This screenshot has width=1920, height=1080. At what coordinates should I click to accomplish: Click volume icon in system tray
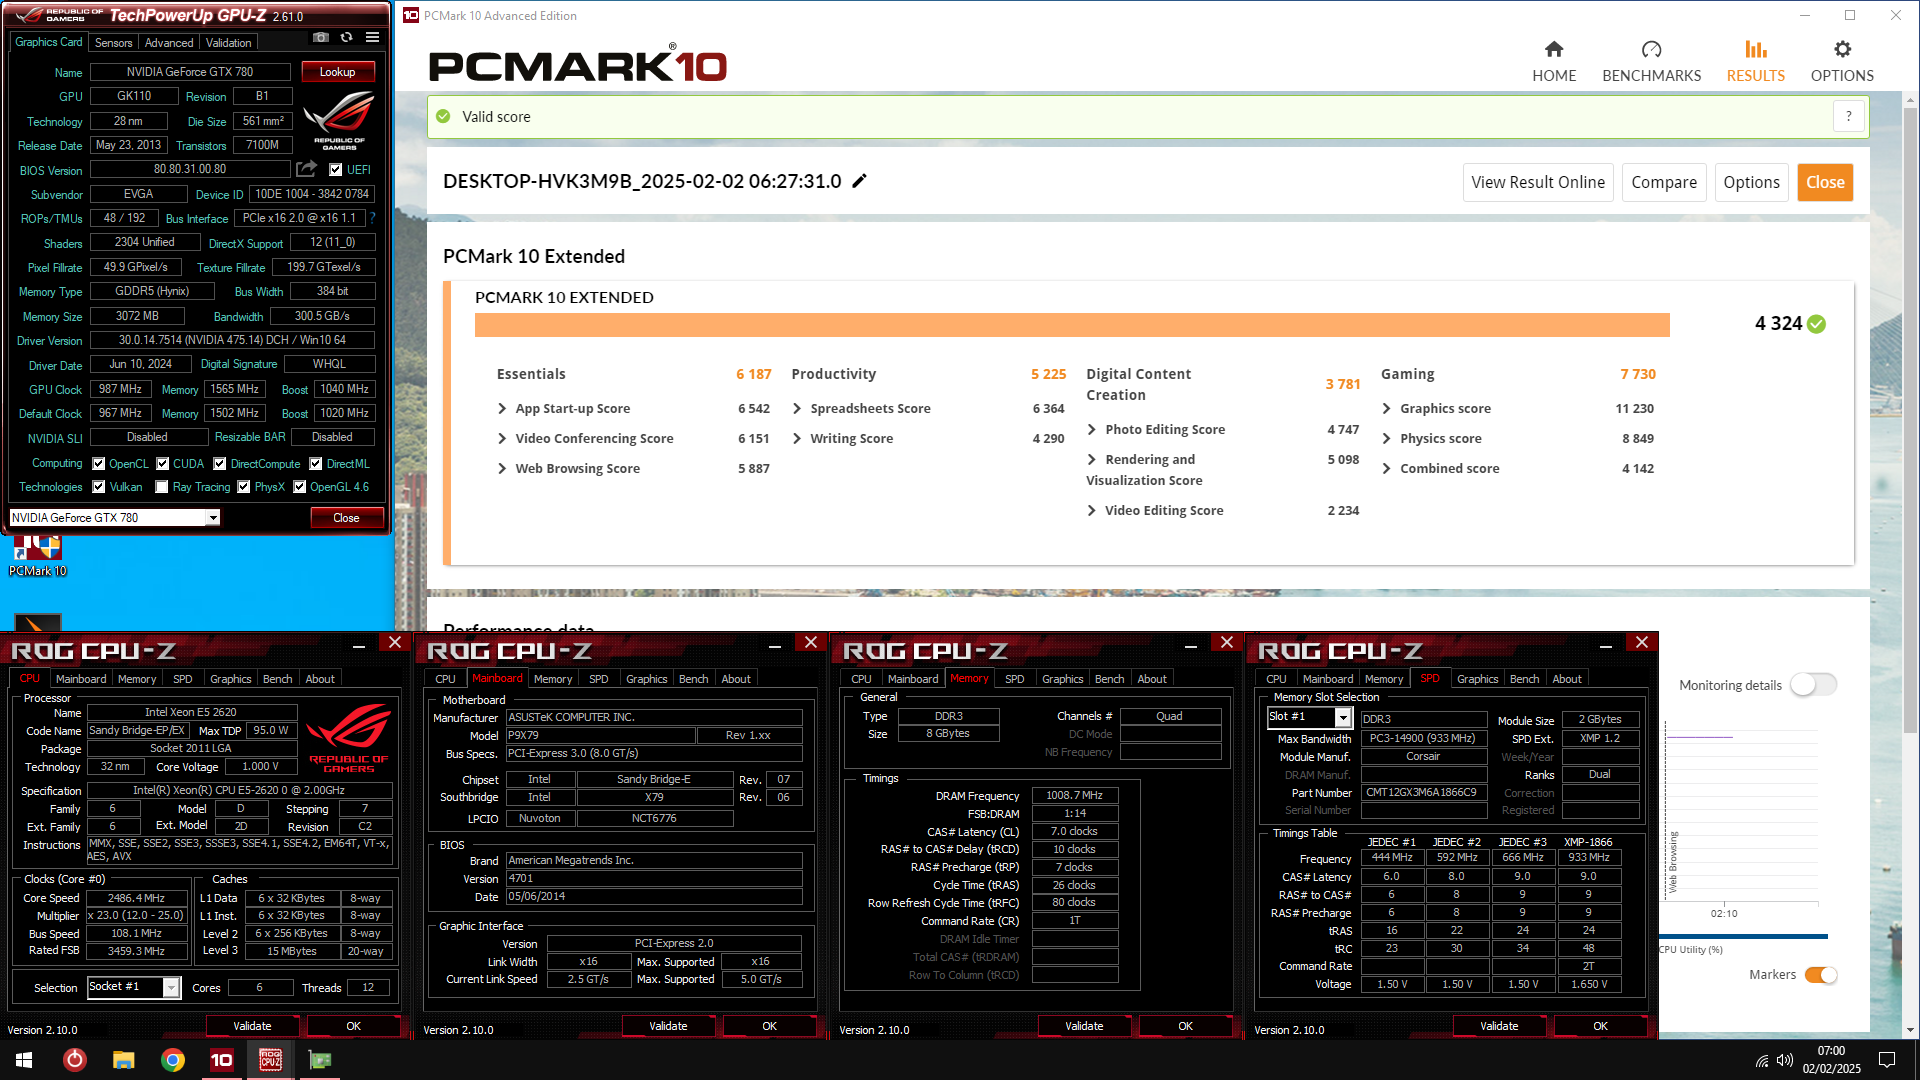[1785, 1060]
